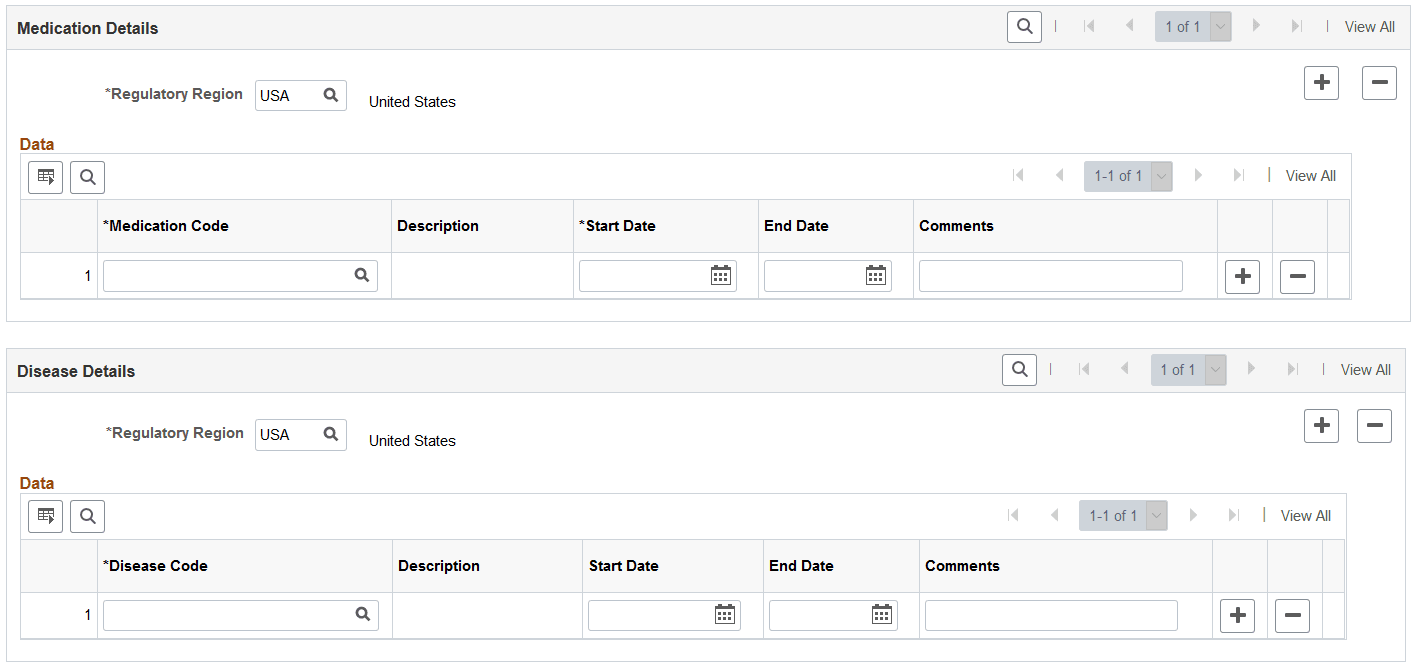
Task: Expand the medication Data grid '1-1 of 1' dropdown
Action: point(1161,176)
